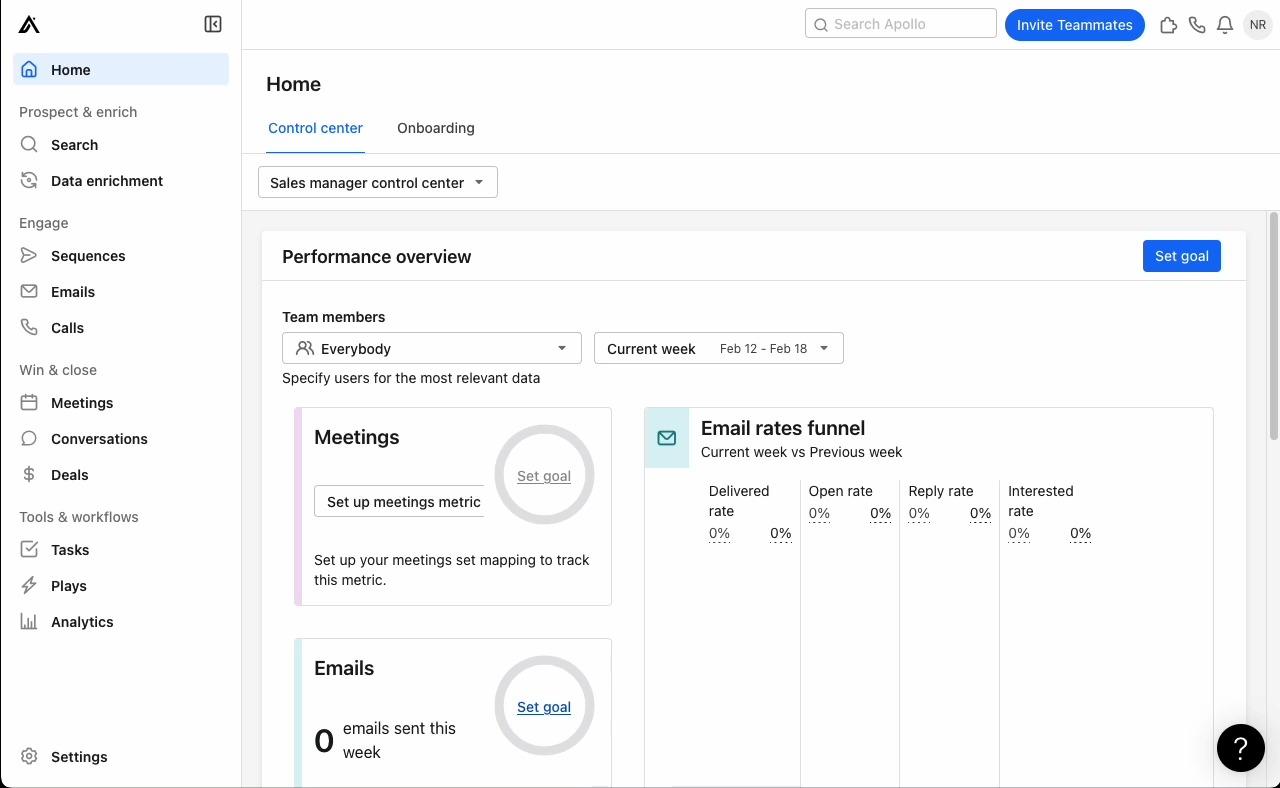Go to Deals in the sidebar
The height and width of the screenshot is (788, 1280).
pyautogui.click(x=121, y=474)
